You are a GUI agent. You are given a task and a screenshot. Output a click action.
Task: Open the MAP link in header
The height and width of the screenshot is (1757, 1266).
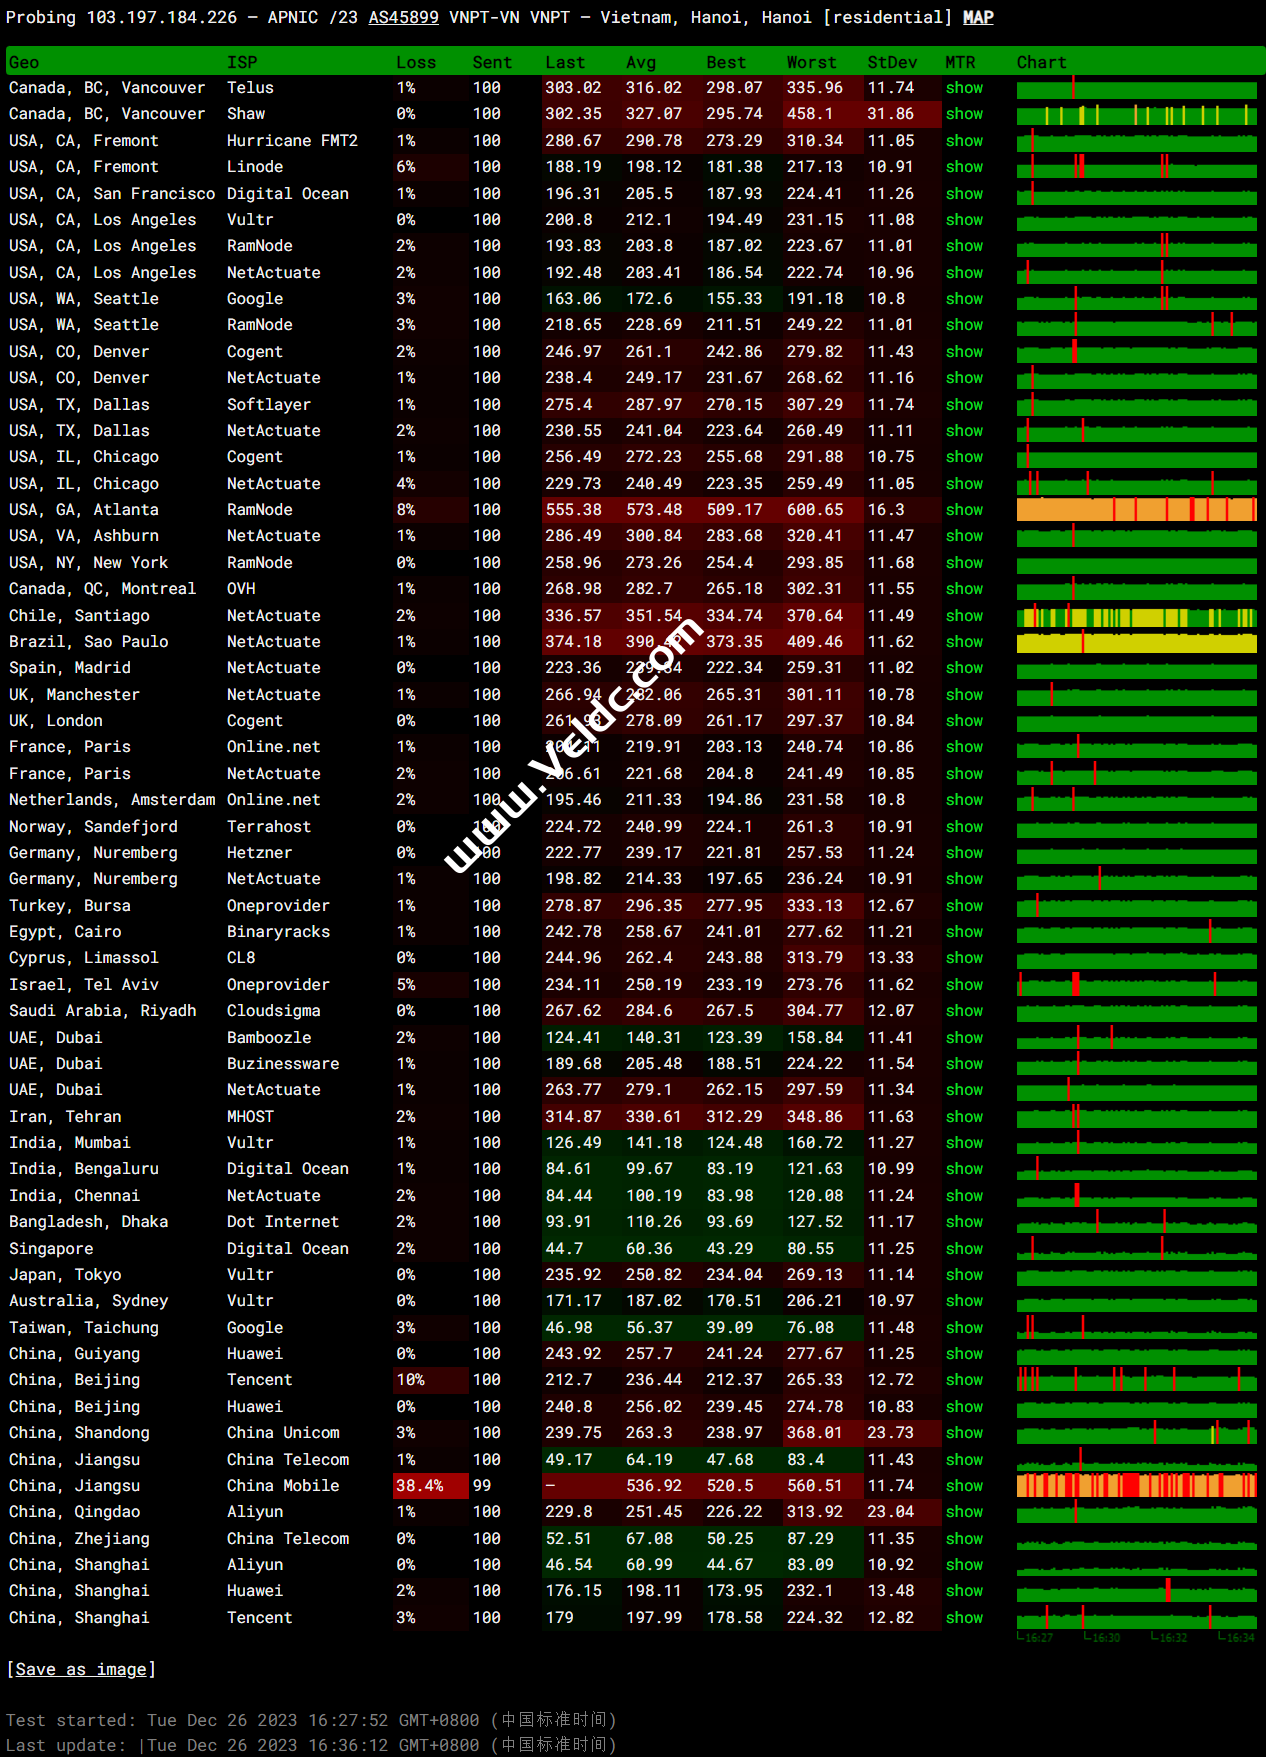click(x=978, y=17)
